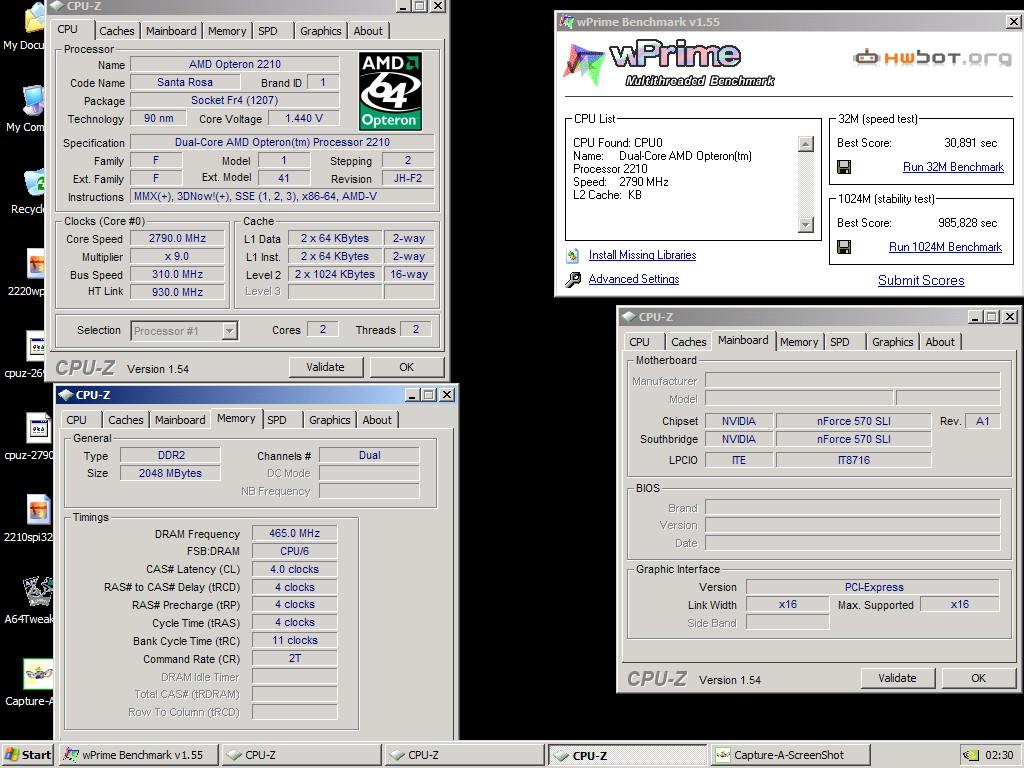Image resolution: width=1024 pixels, height=768 pixels.
Task: Click the Core Voltage 1.440 V value
Action: click(304, 118)
